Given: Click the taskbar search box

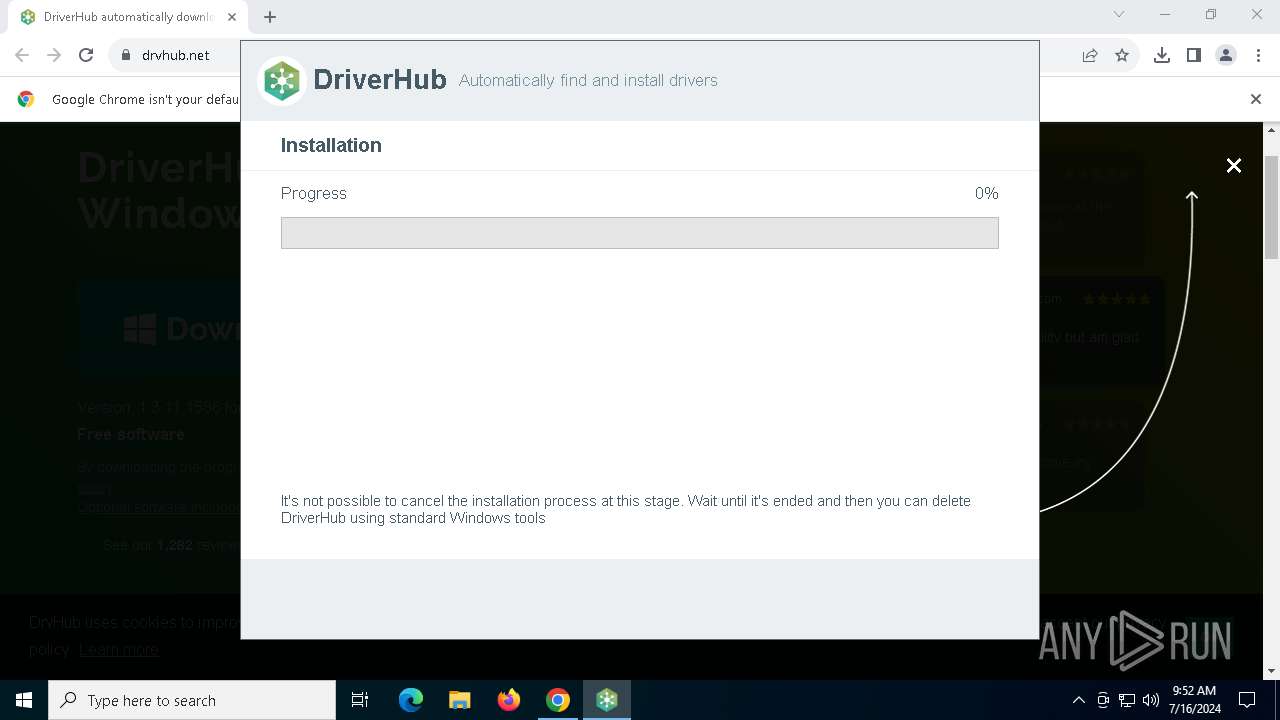Looking at the screenshot, I should tap(192, 700).
